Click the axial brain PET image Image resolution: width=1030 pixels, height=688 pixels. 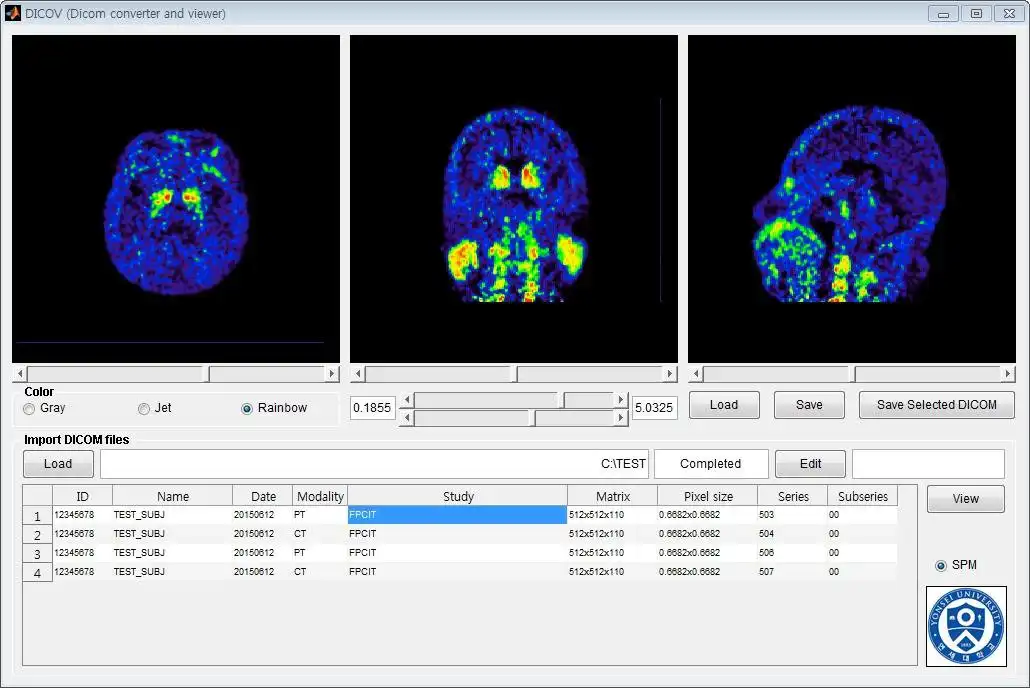coord(176,198)
